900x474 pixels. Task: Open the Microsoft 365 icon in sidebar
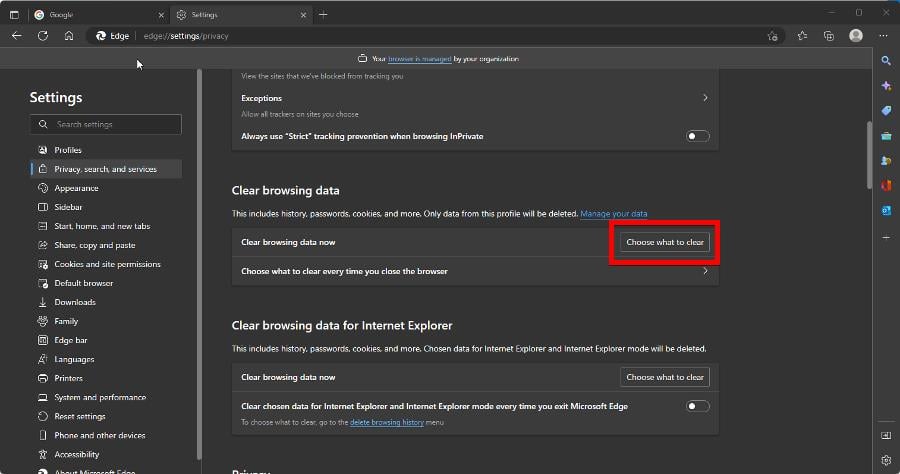[x=886, y=185]
